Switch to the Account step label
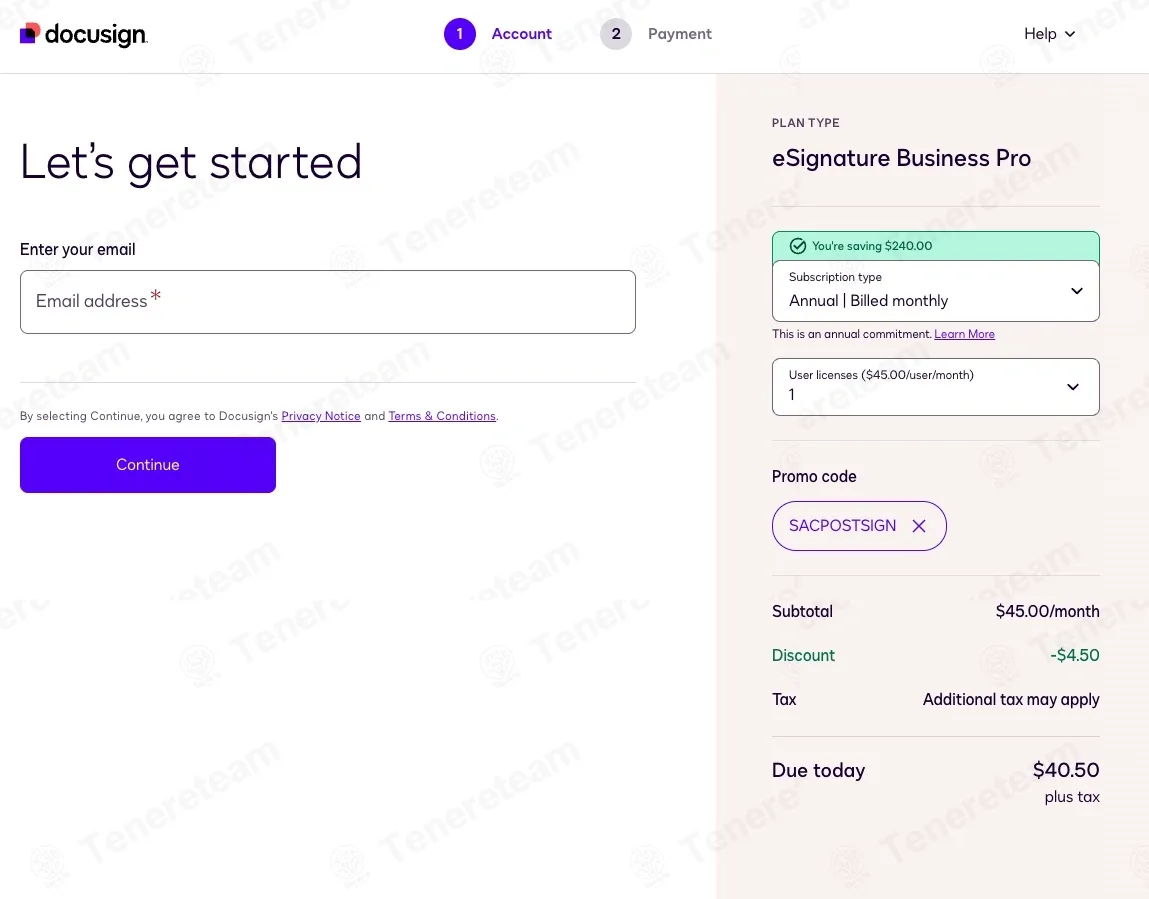Screen dimensions: 1149x899 coord(522,34)
